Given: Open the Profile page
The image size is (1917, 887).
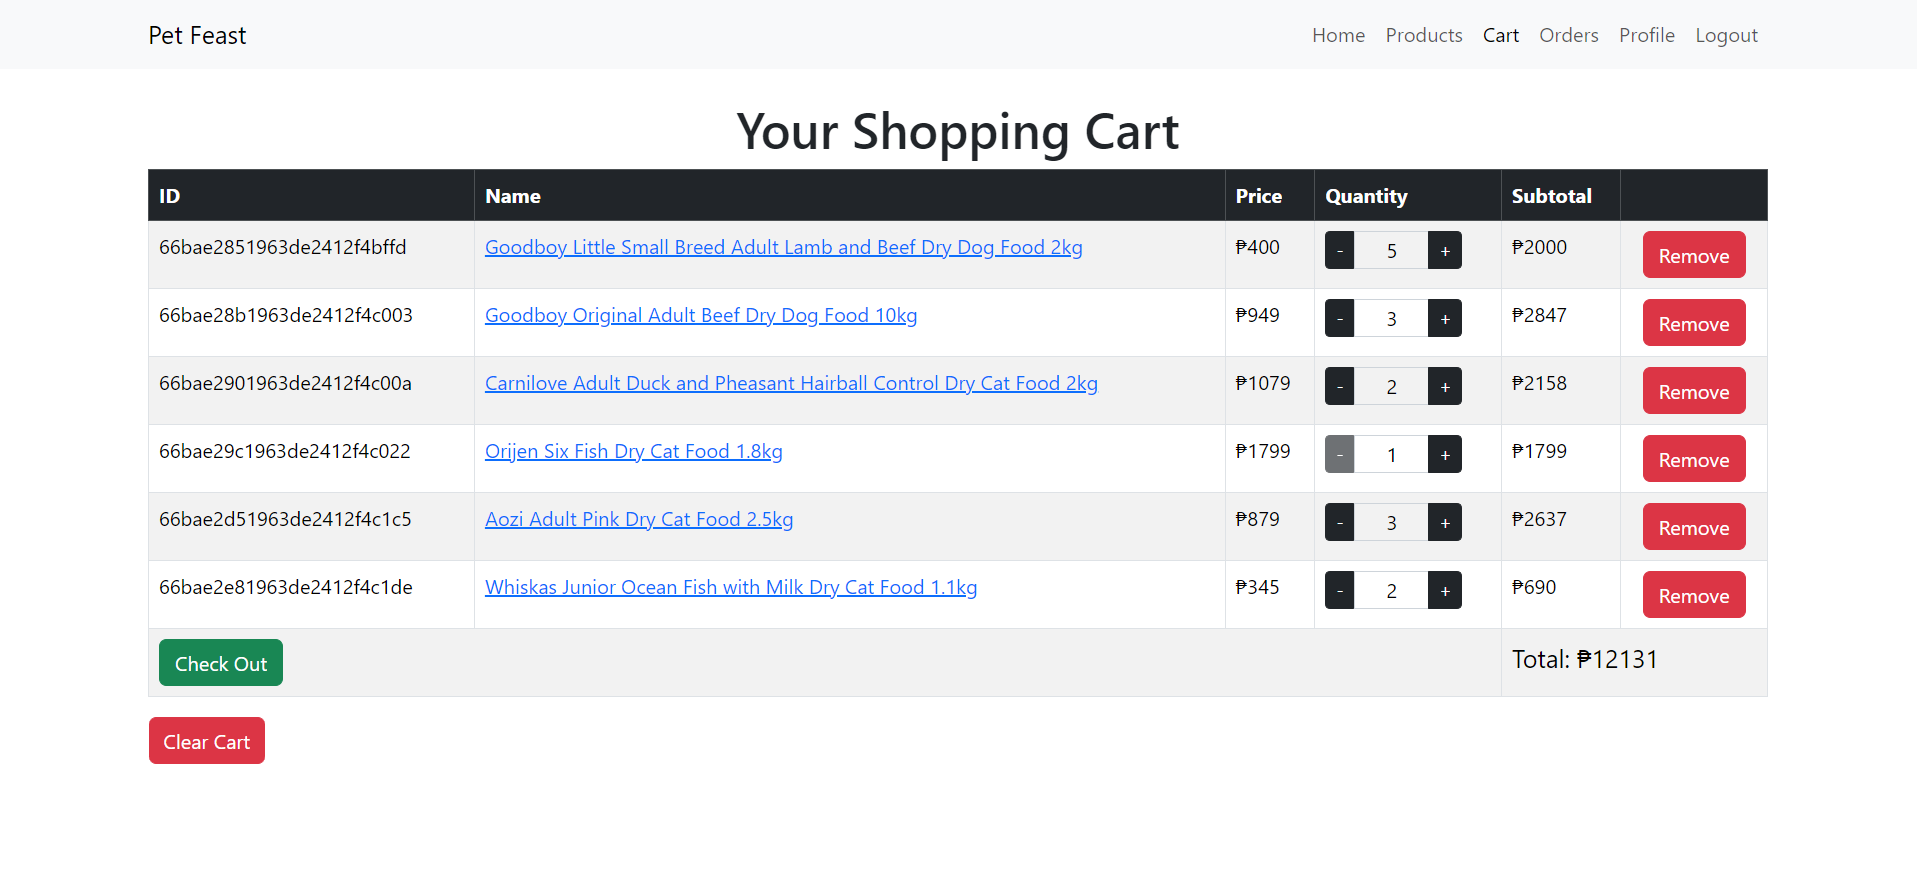Looking at the screenshot, I should click(1646, 35).
